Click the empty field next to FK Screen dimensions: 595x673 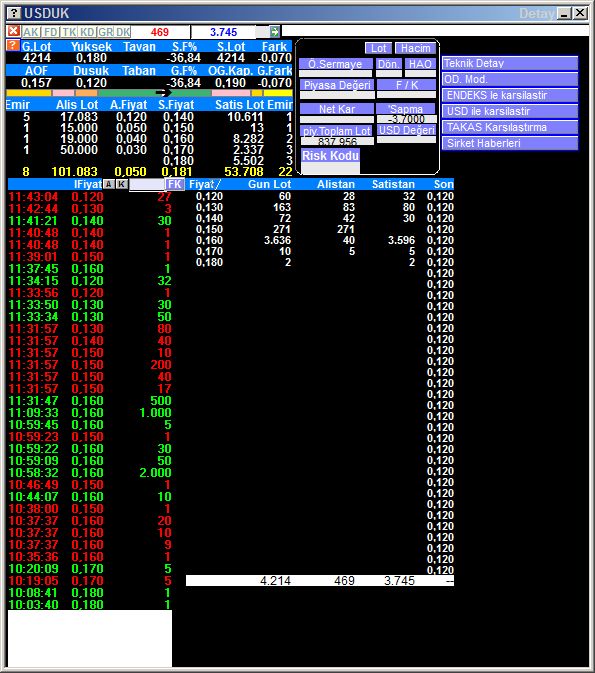pyautogui.click(x=147, y=185)
